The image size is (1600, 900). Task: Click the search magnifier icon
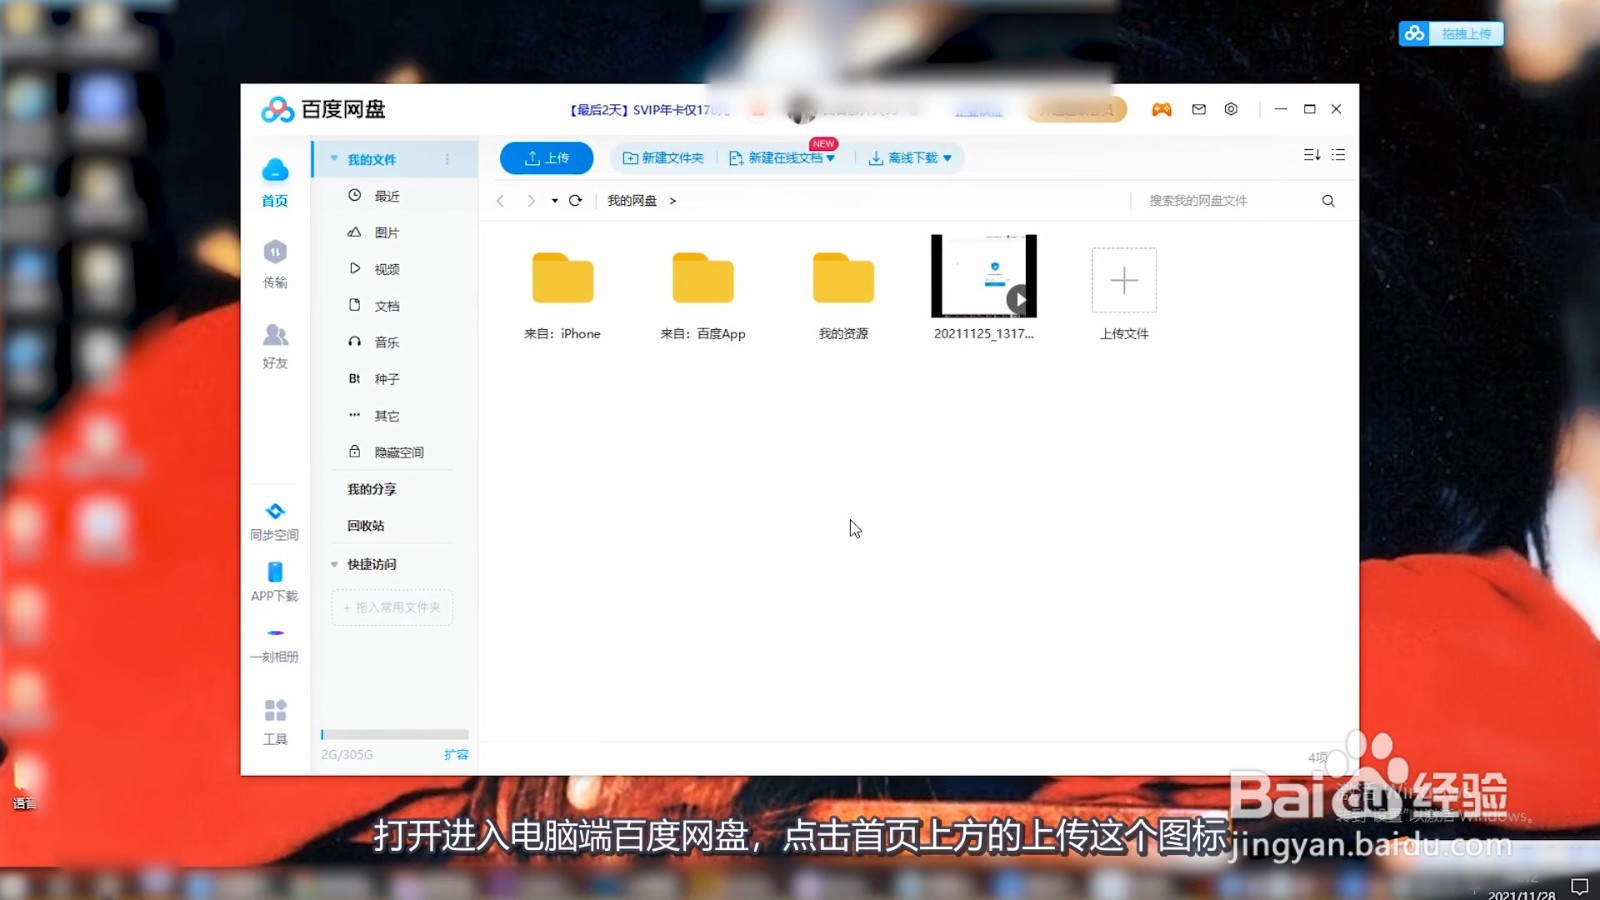coord(1328,201)
